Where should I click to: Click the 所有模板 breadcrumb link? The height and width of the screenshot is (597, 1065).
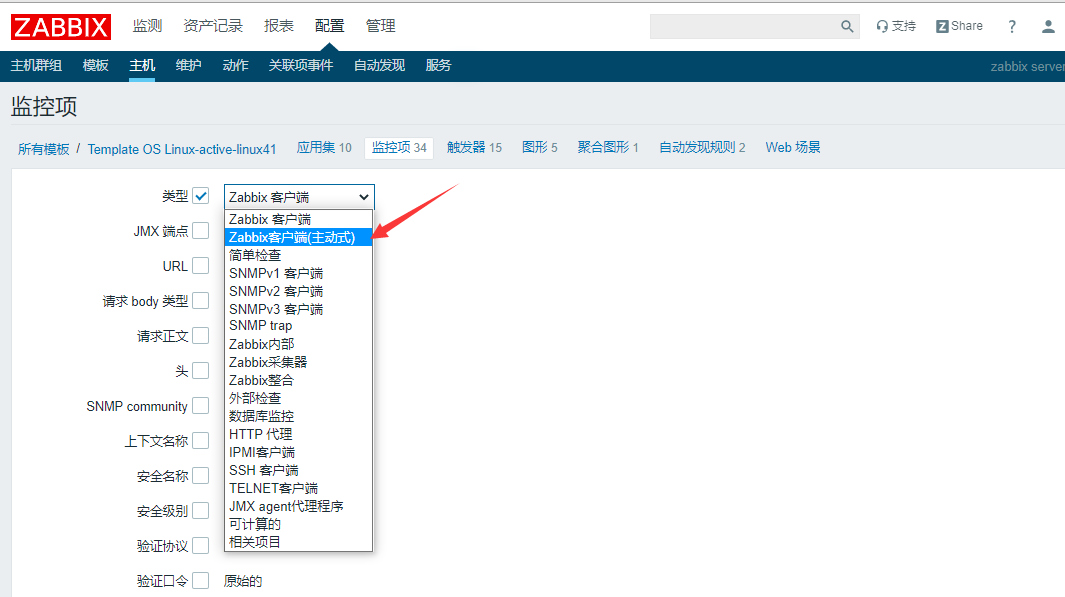(43, 149)
